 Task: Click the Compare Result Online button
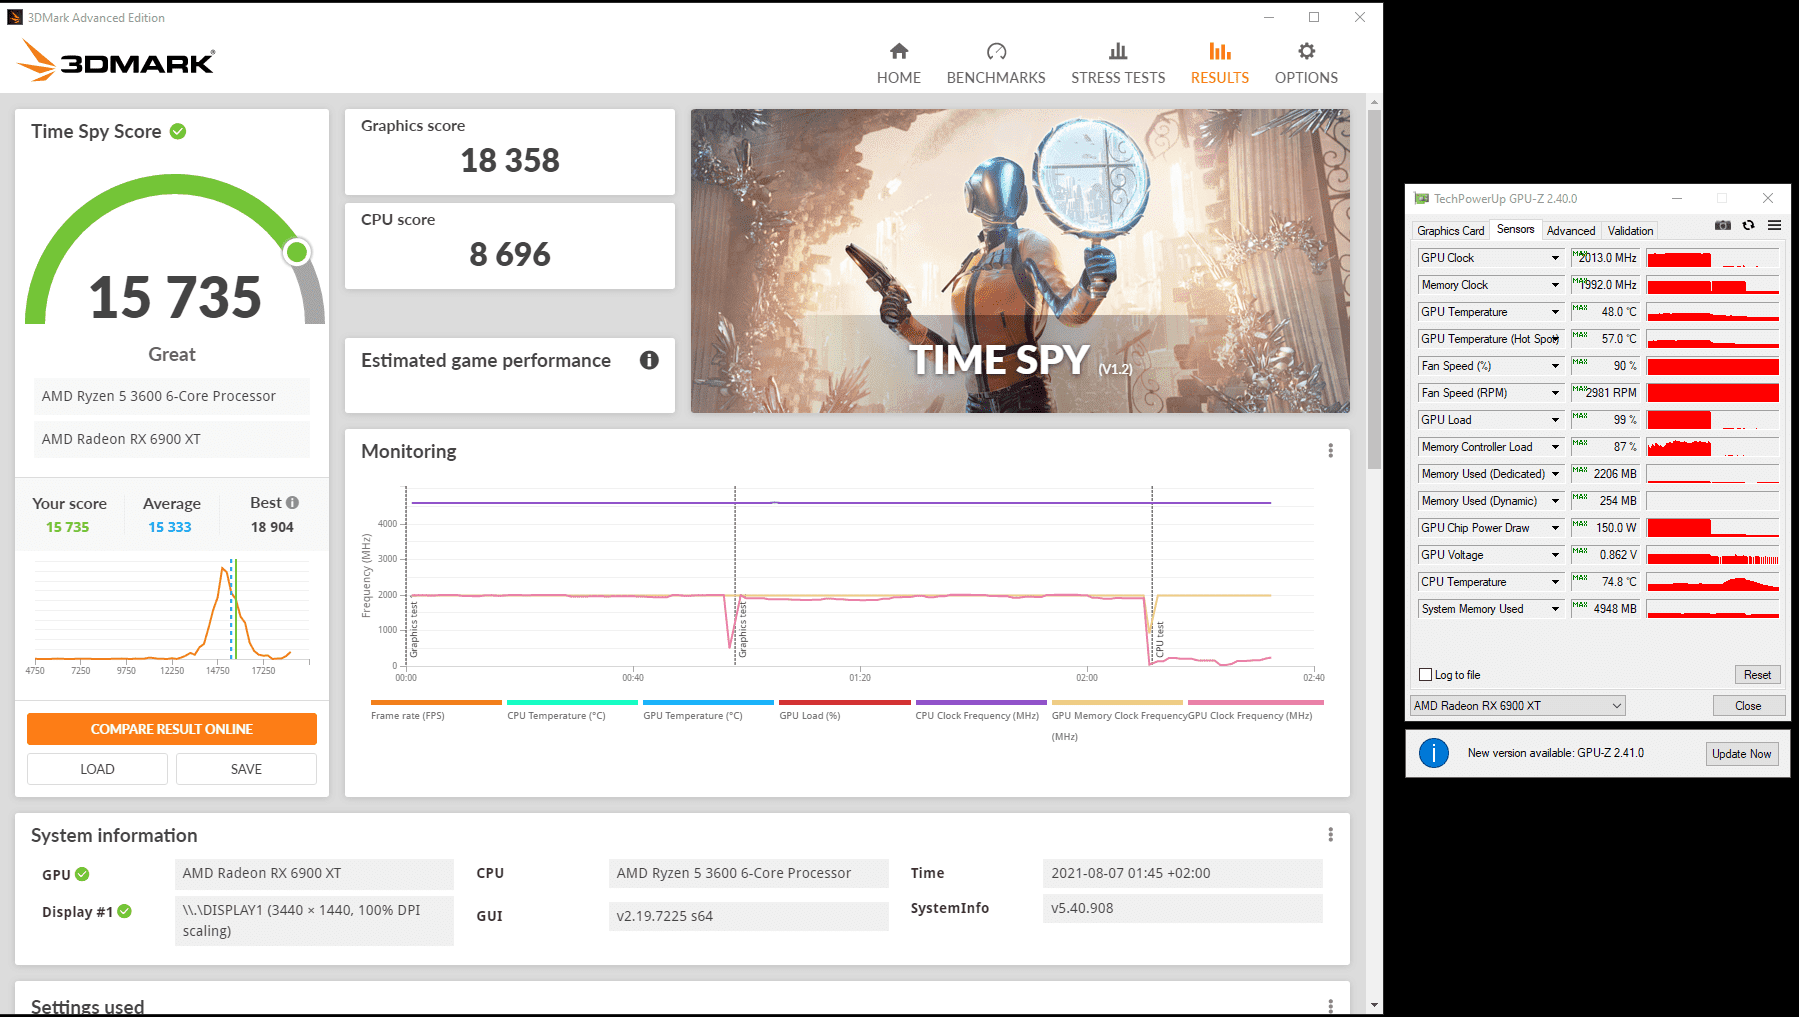(x=172, y=729)
